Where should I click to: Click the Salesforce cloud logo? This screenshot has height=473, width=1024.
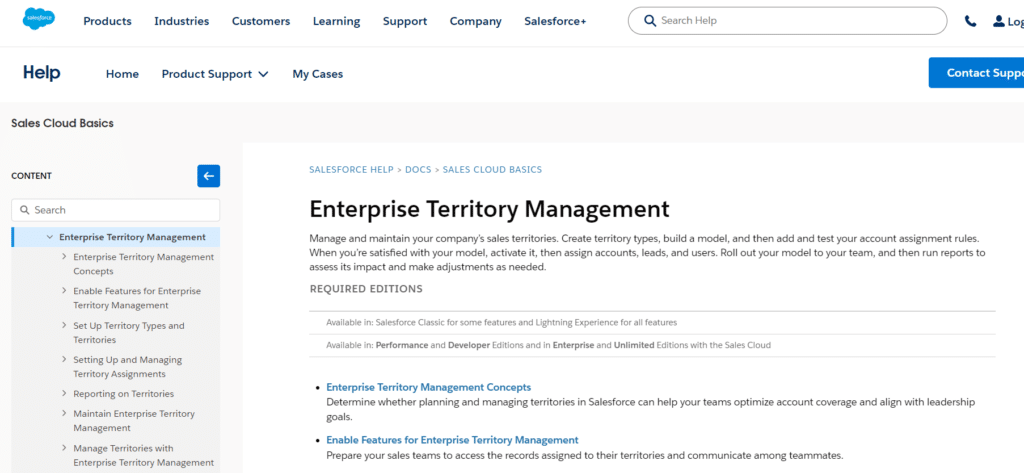coord(39,20)
